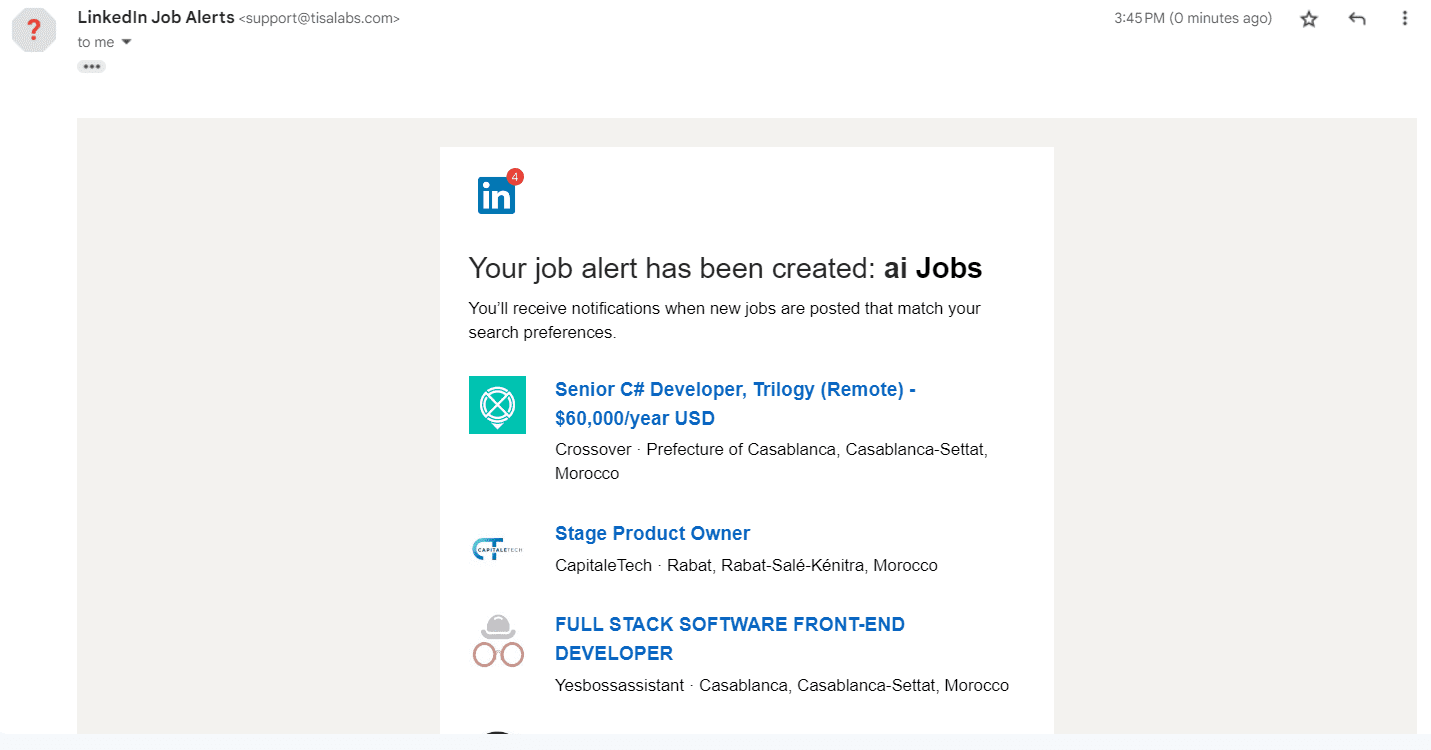Open the CapitaleTech company logo
Screen dimensions: 1431x750
click(x=497, y=548)
